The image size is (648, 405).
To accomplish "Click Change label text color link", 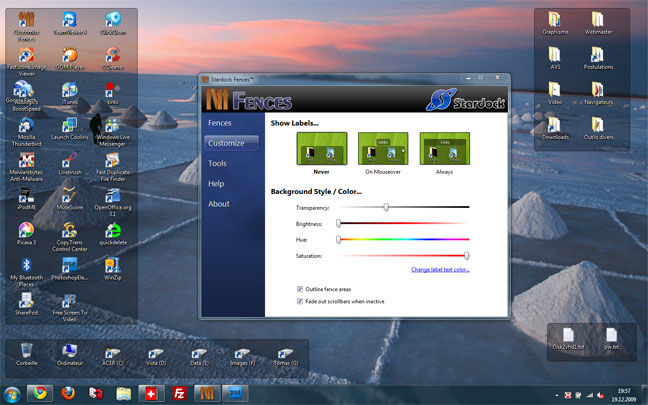I will (440, 269).
